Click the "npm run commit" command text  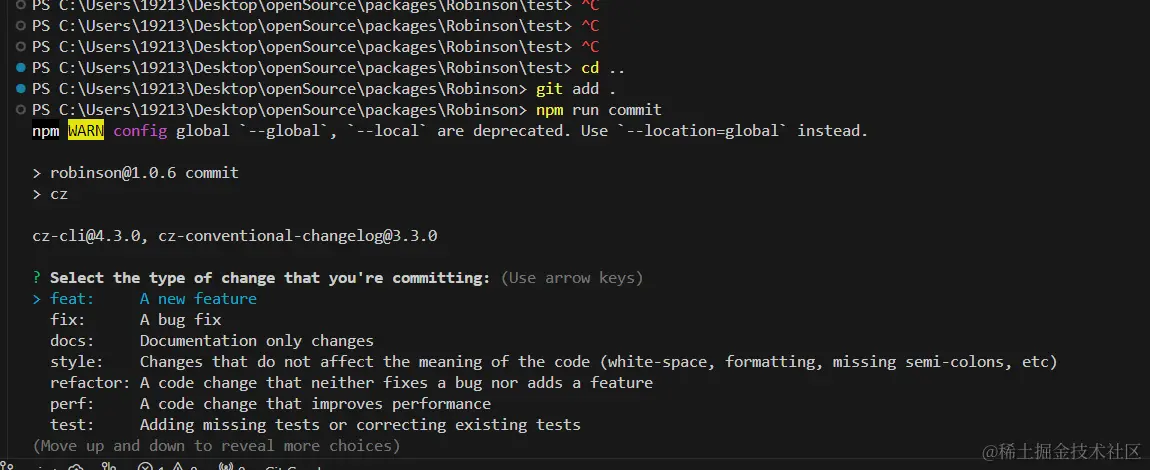[x=598, y=110]
